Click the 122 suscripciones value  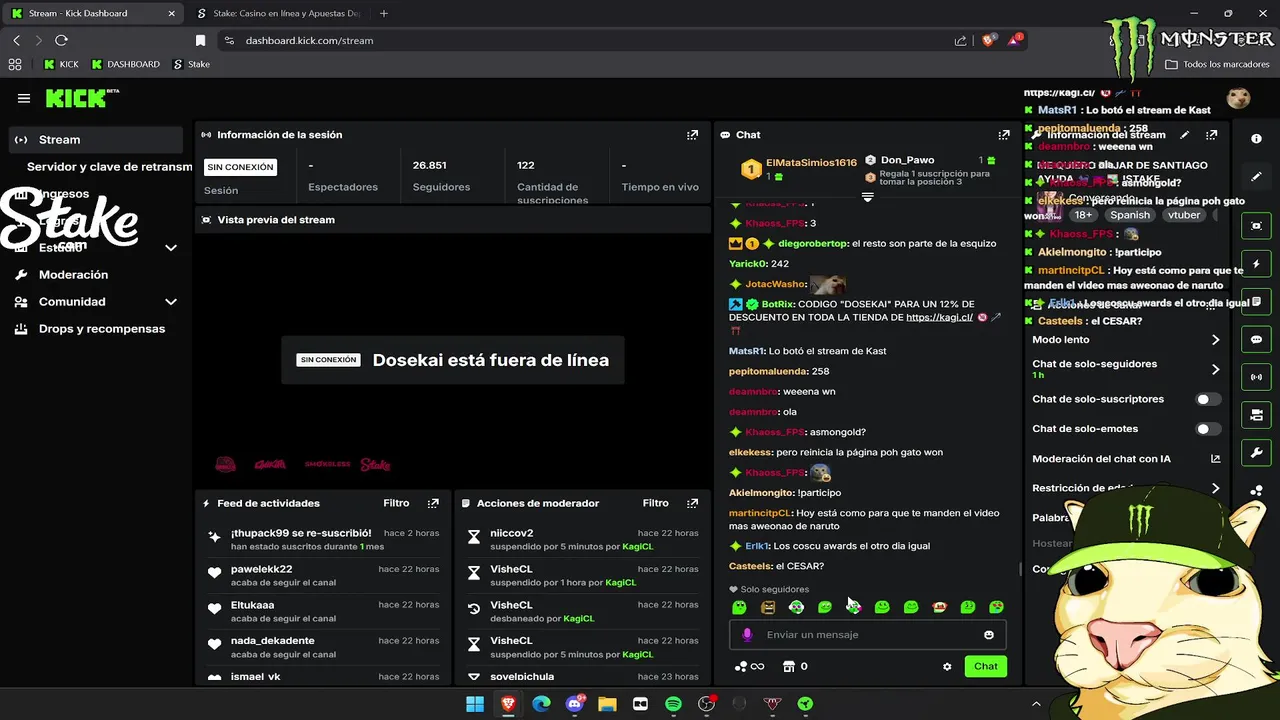(526, 165)
